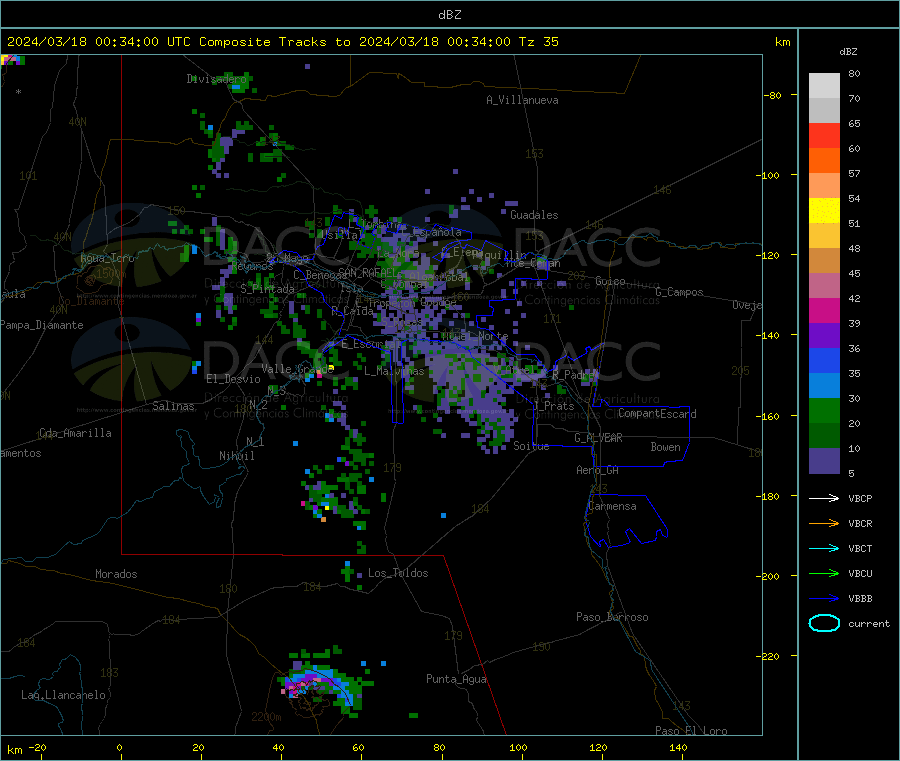The height and width of the screenshot is (761, 900).
Task: Click the Cda_Amarilla map label
Action: (x=75, y=433)
